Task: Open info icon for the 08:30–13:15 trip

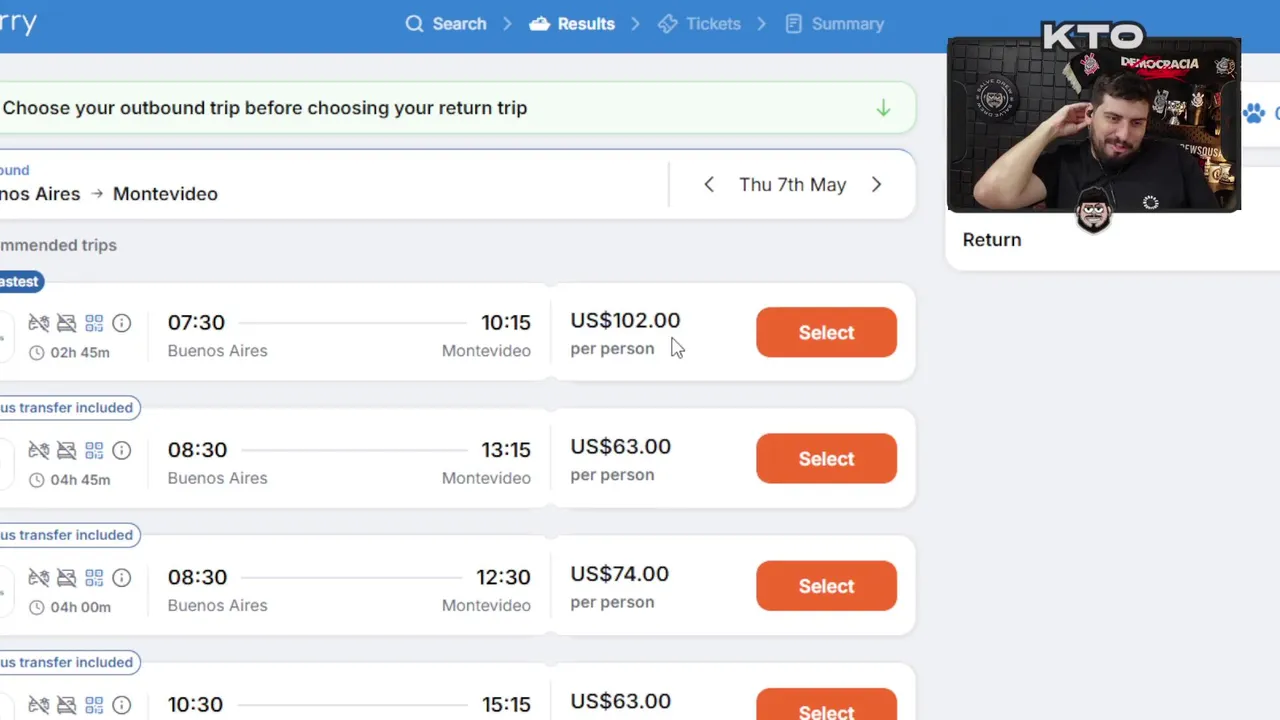Action: tap(122, 450)
